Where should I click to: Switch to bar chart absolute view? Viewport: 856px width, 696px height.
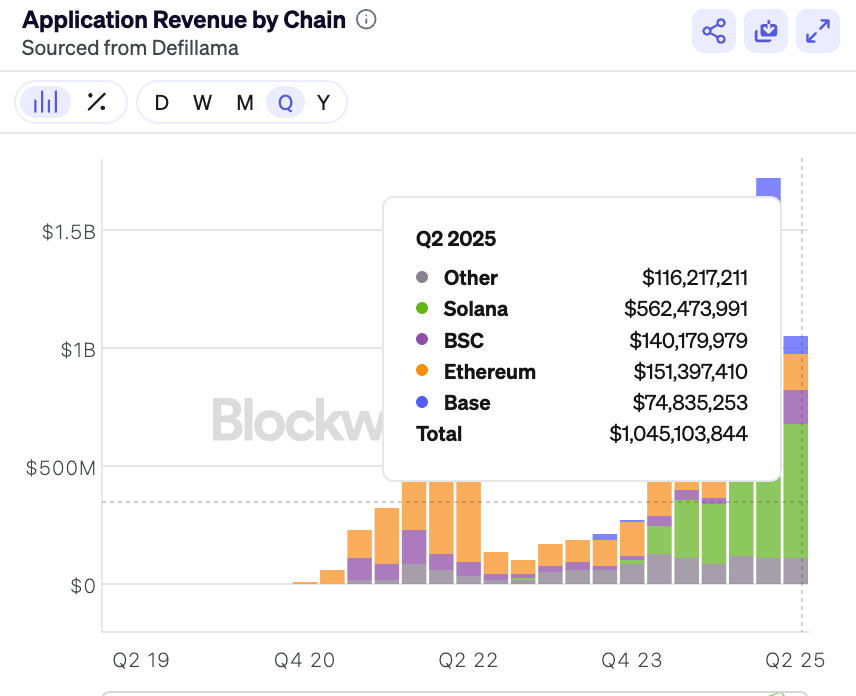[45, 102]
